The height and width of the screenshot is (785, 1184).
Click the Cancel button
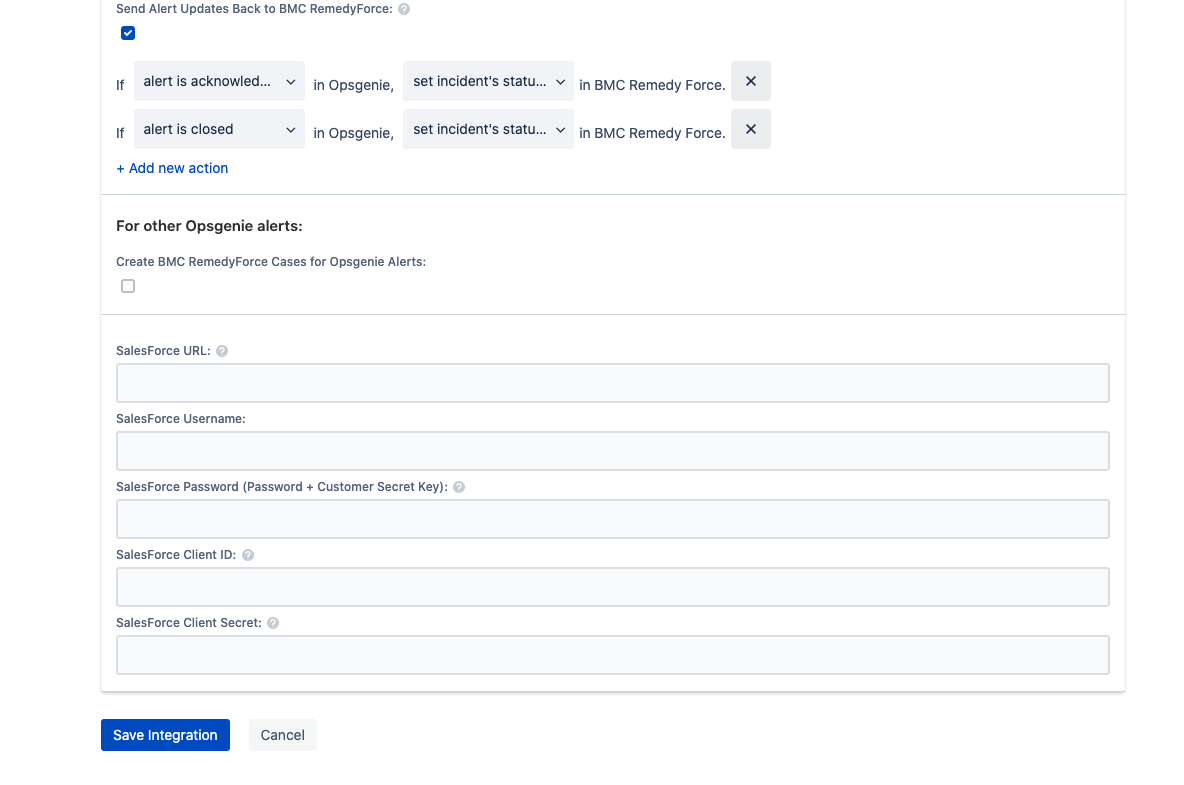coord(282,735)
